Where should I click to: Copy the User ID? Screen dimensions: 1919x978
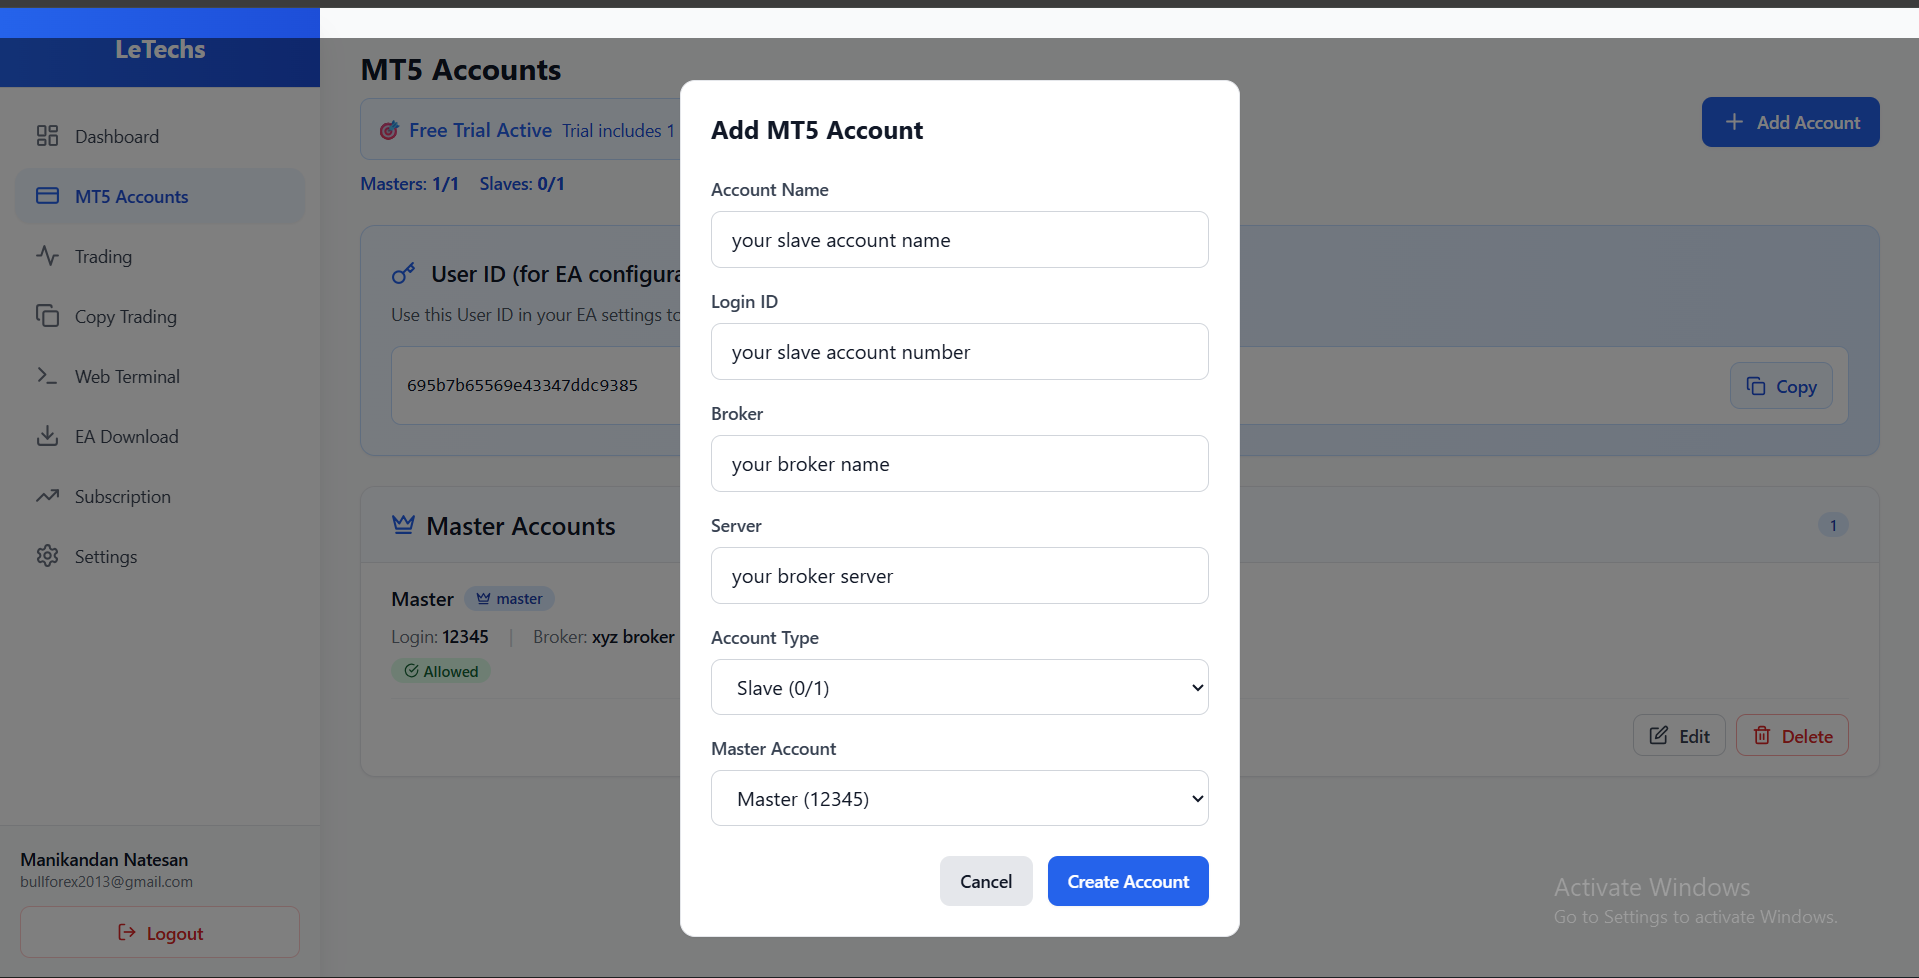tap(1781, 386)
